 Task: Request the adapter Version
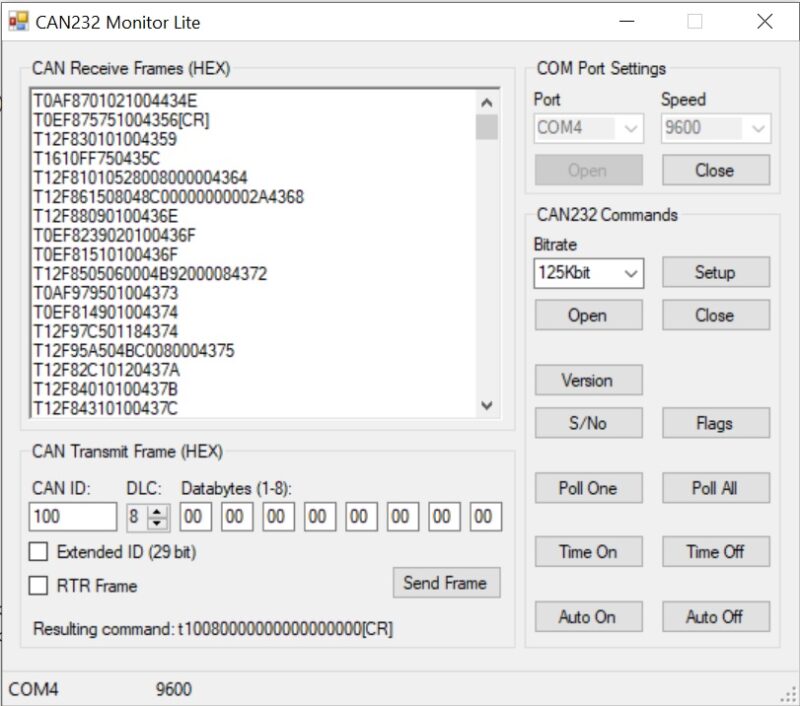[589, 380]
